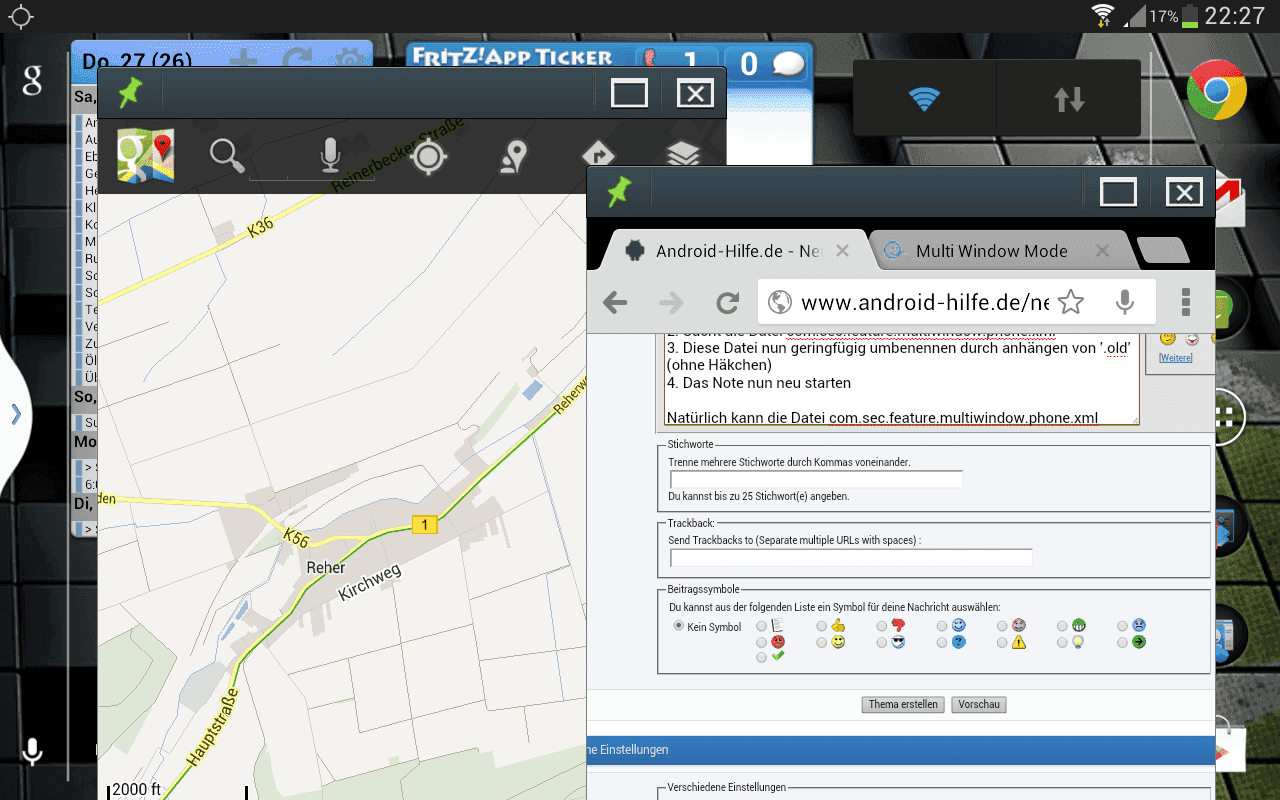
Task: Center map on my location
Action: coord(429,157)
